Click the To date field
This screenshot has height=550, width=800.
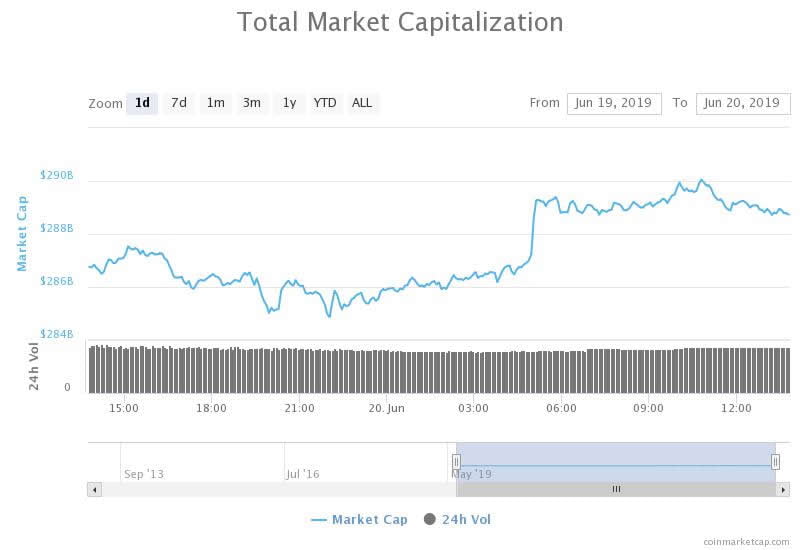point(743,103)
